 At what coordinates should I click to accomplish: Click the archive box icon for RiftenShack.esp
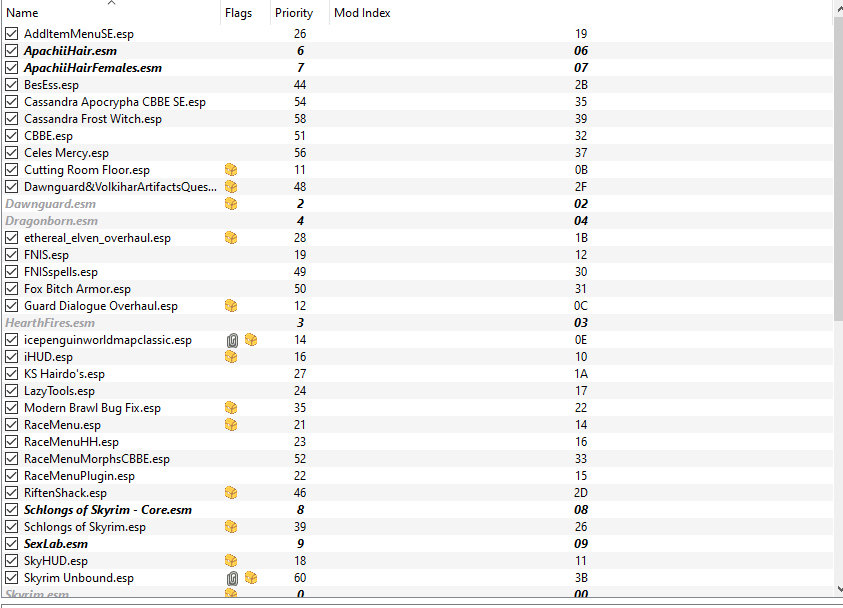[231, 493]
